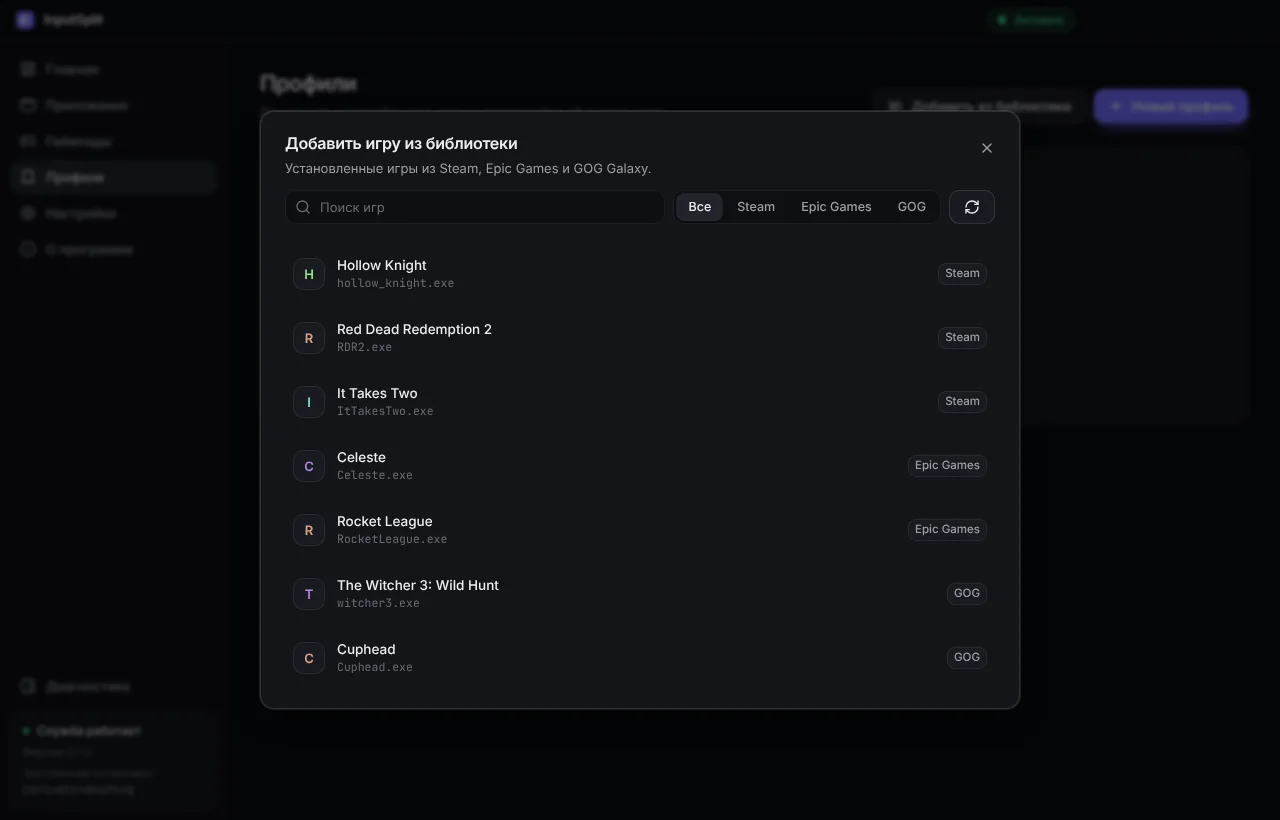Image resolution: width=1280 pixels, height=820 pixels.
Task: Switch to the Epic Games filter tab
Action: click(836, 207)
